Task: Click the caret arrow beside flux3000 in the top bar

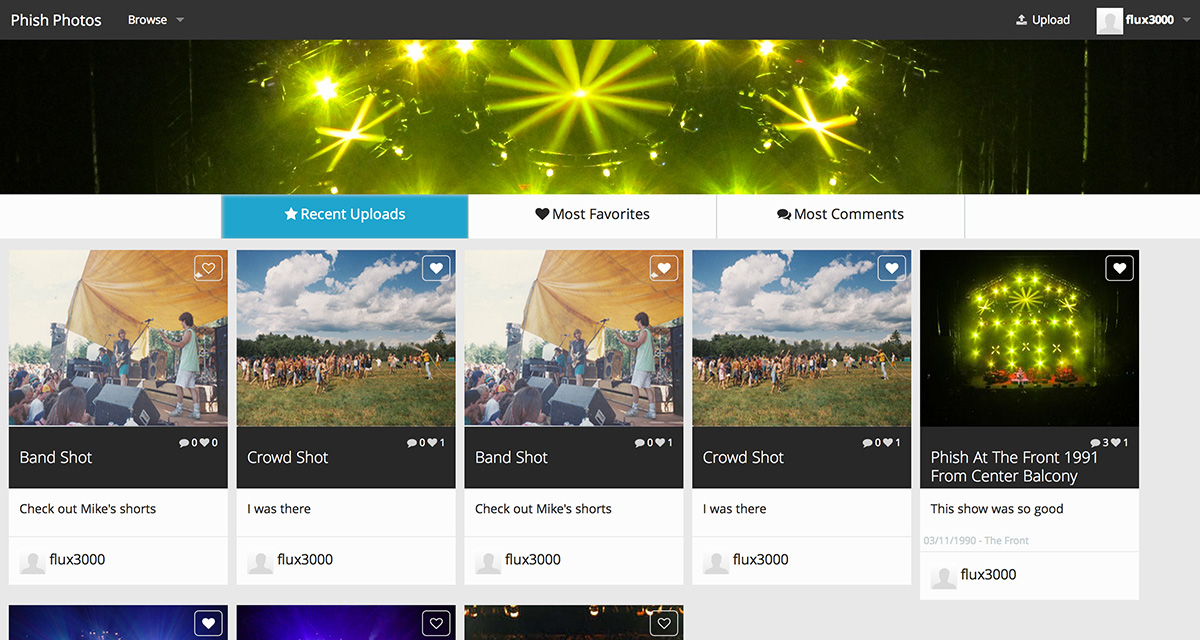Action: [x=1187, y=20]
